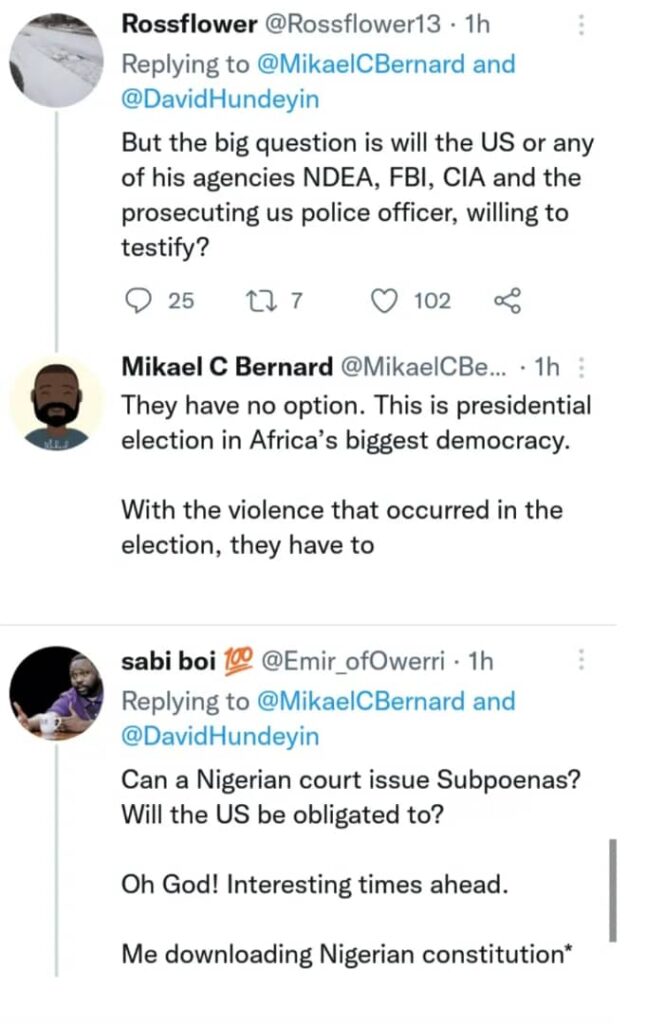The width and height of the screenshot is (647, 1024).
Task: Open @DavidHundeyin link in Rossflower's reply
Action: 220,100
